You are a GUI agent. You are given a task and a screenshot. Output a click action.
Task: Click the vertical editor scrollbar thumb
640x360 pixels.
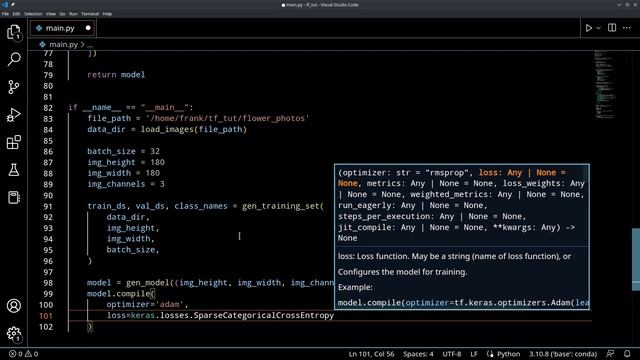636,259
